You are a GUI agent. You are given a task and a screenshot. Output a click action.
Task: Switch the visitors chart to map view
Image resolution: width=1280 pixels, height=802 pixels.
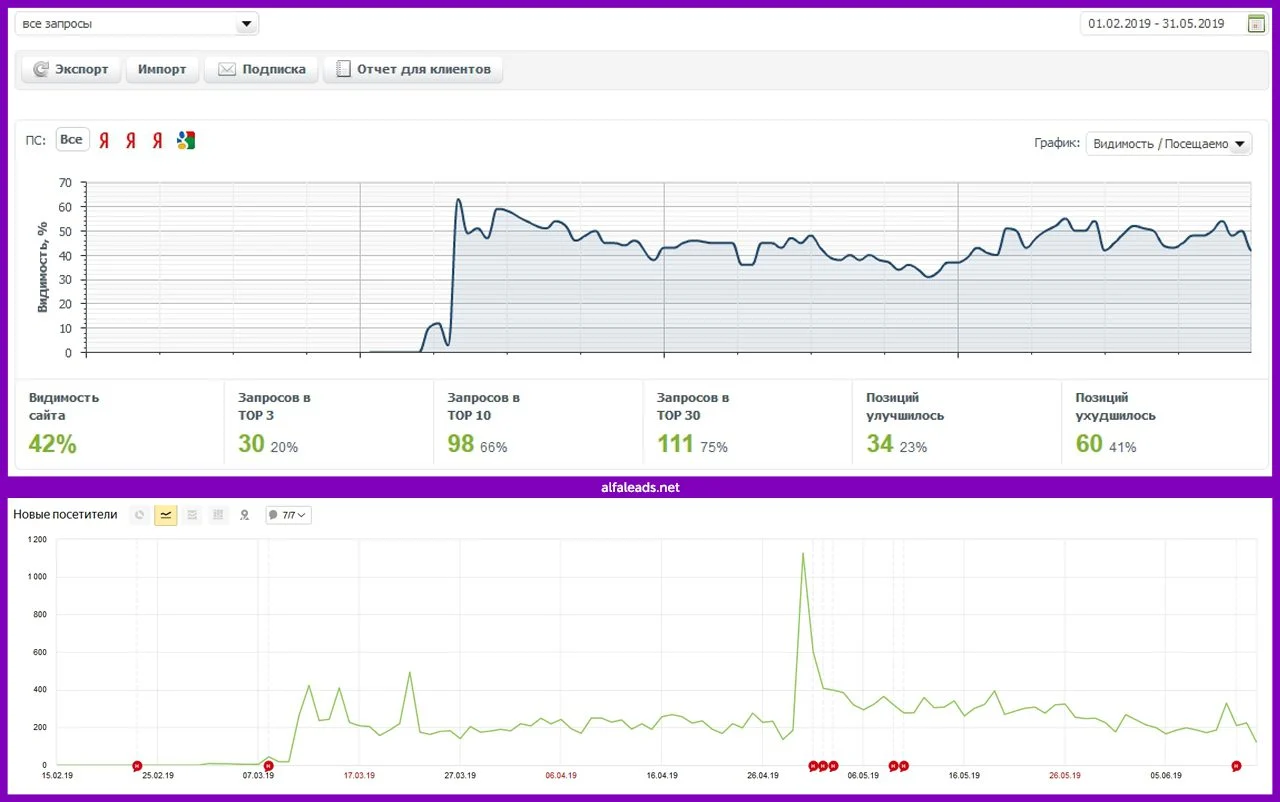click(x=244, y=515)
